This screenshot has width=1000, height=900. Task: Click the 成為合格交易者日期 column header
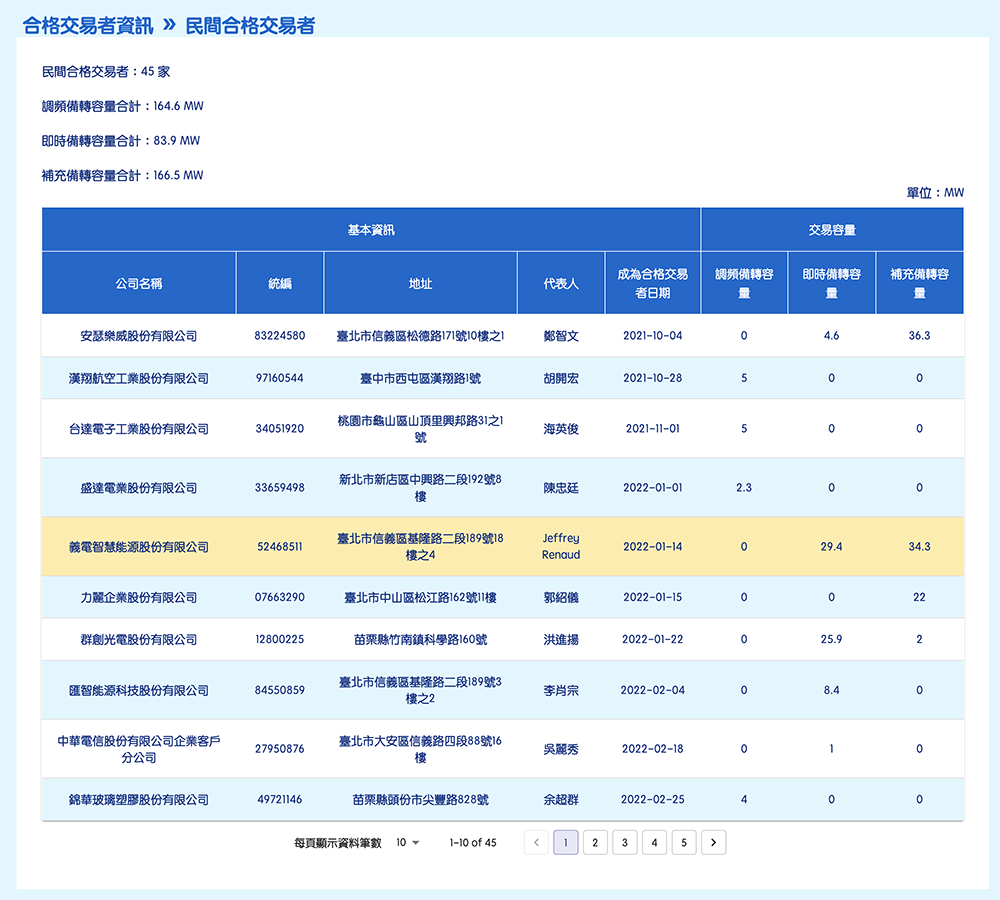[652, 284]
